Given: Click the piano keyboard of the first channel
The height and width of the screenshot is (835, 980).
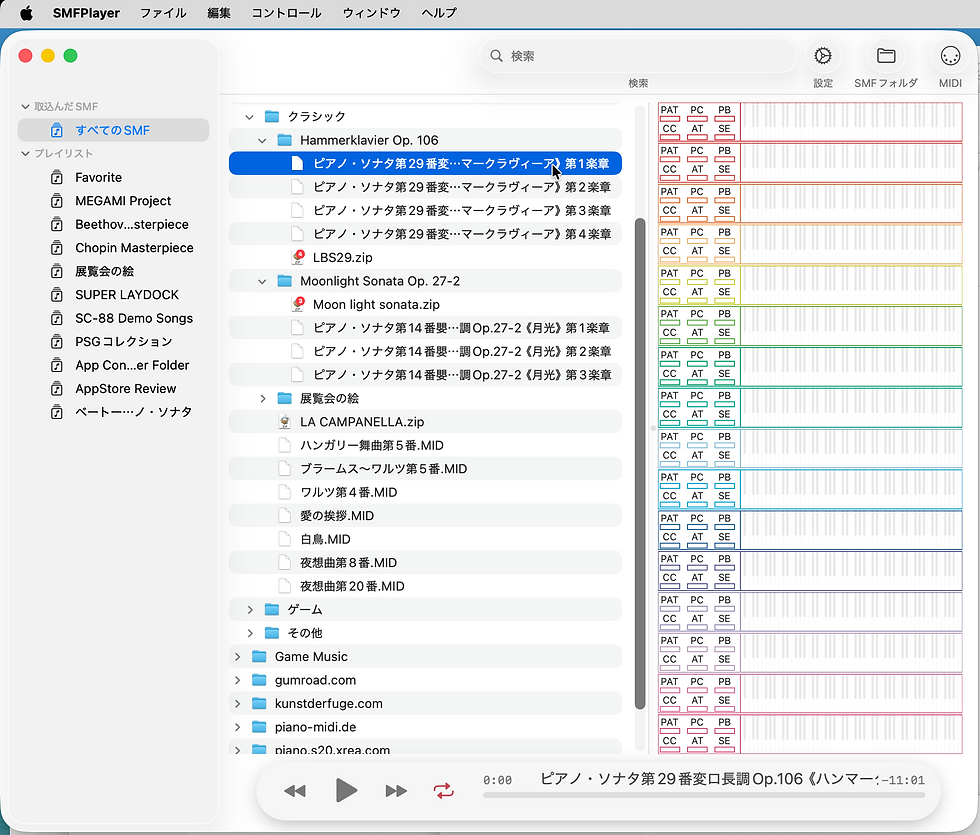Looking at the screenshot, I should [851, 122].
